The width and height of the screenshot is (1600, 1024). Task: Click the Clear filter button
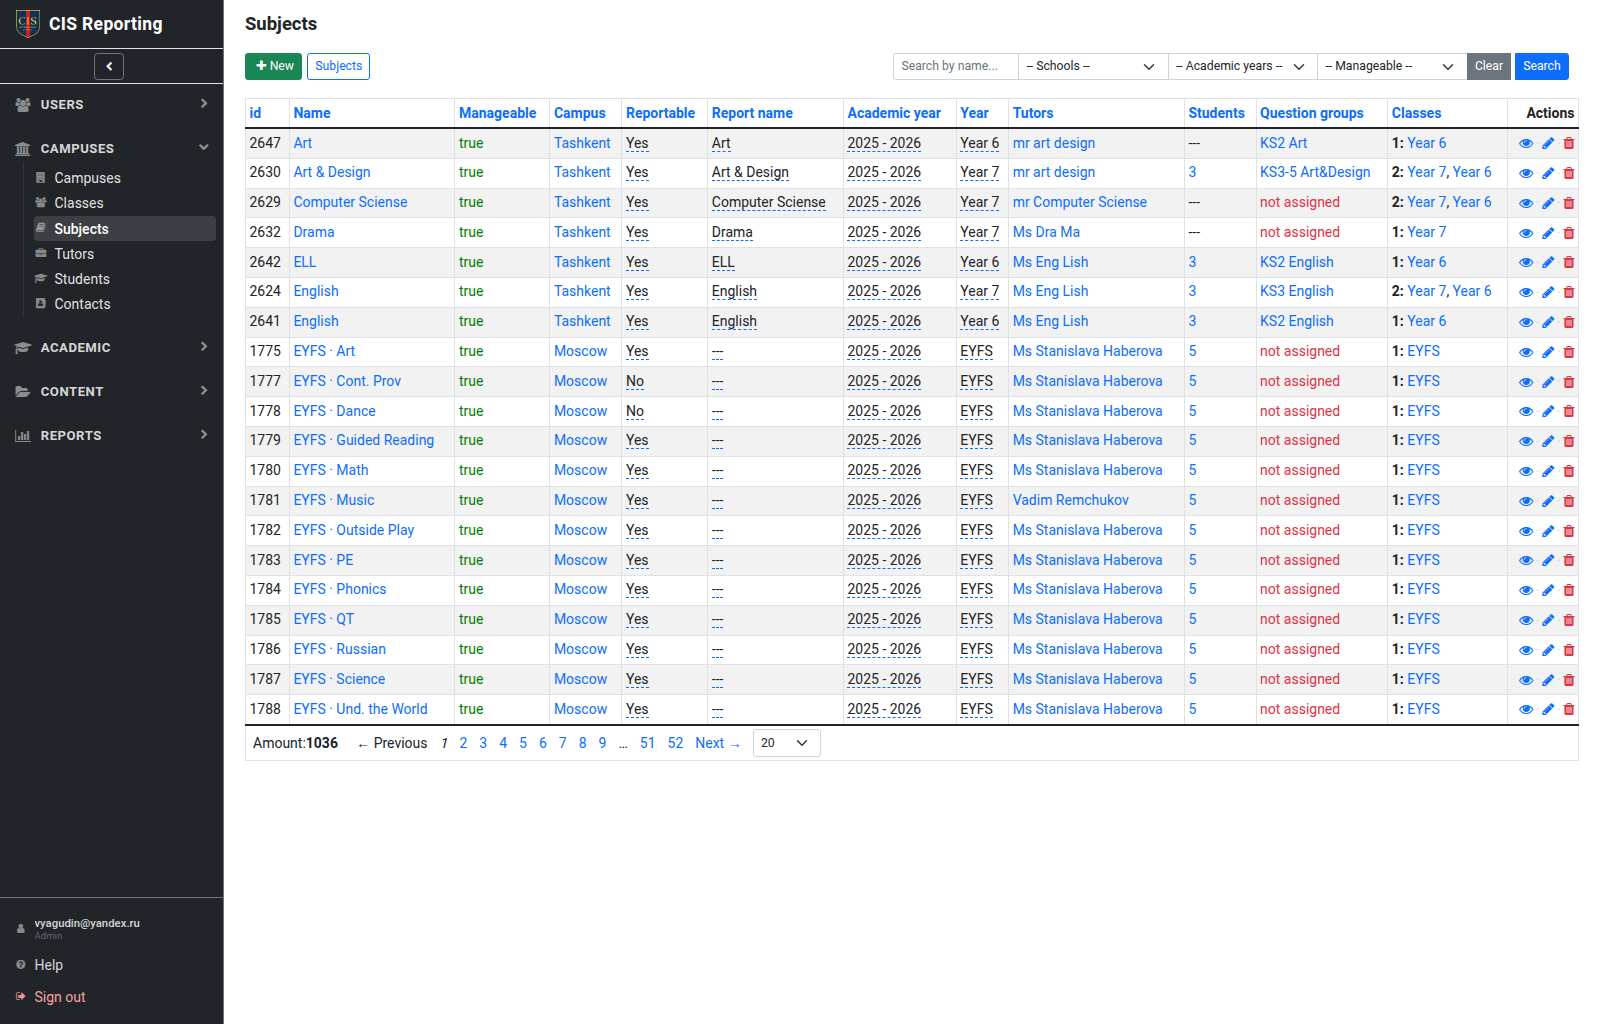click(x=1488, y=66)
